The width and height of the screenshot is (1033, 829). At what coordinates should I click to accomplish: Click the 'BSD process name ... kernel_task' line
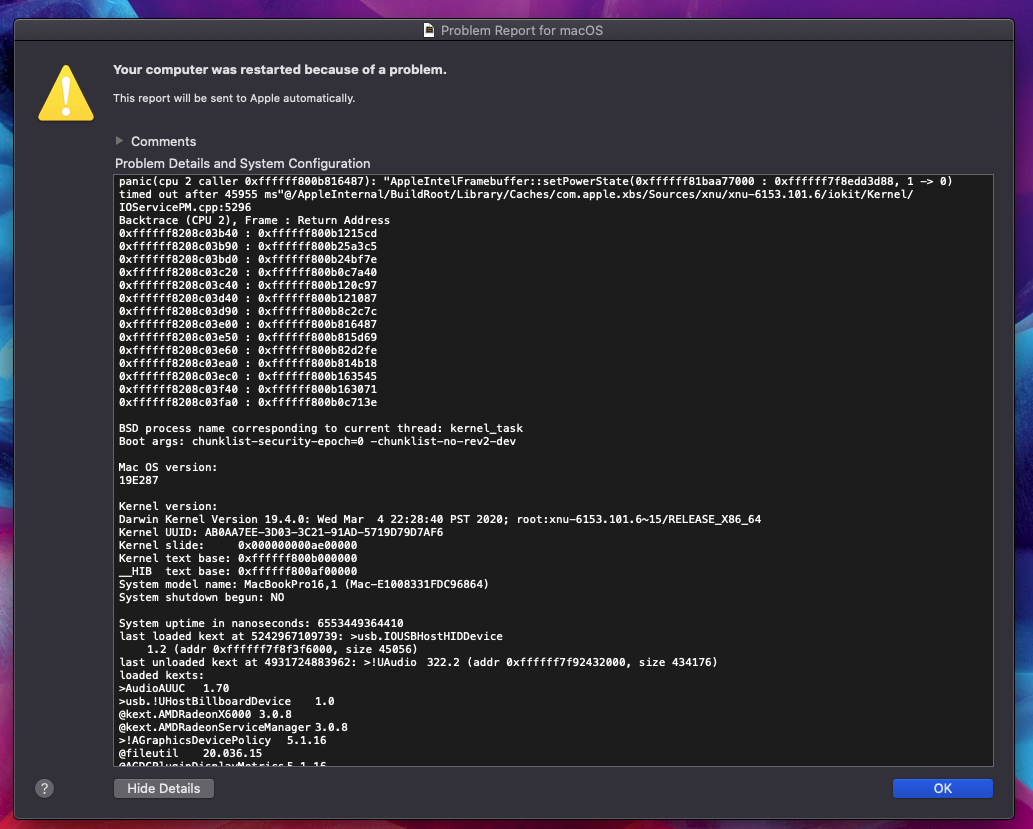pyautogui.click(x=321, y=428)
